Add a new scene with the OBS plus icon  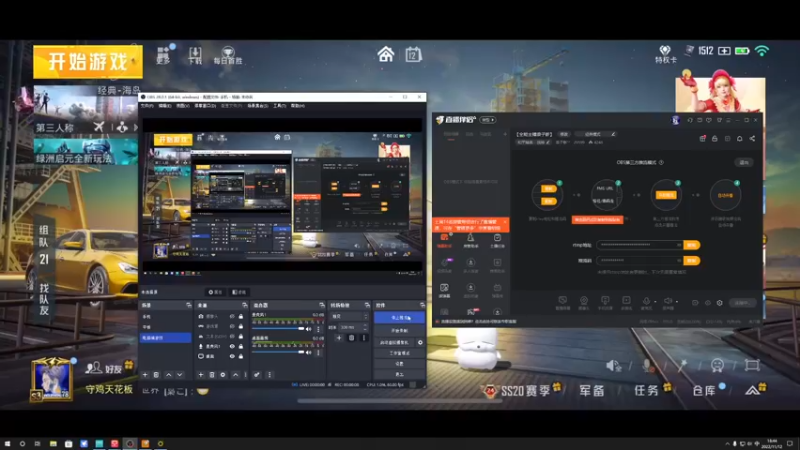[145, 375]
